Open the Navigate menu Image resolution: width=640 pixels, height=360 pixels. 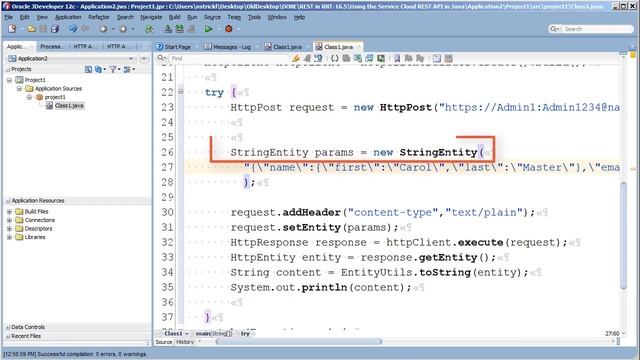[x=151, y=17]
